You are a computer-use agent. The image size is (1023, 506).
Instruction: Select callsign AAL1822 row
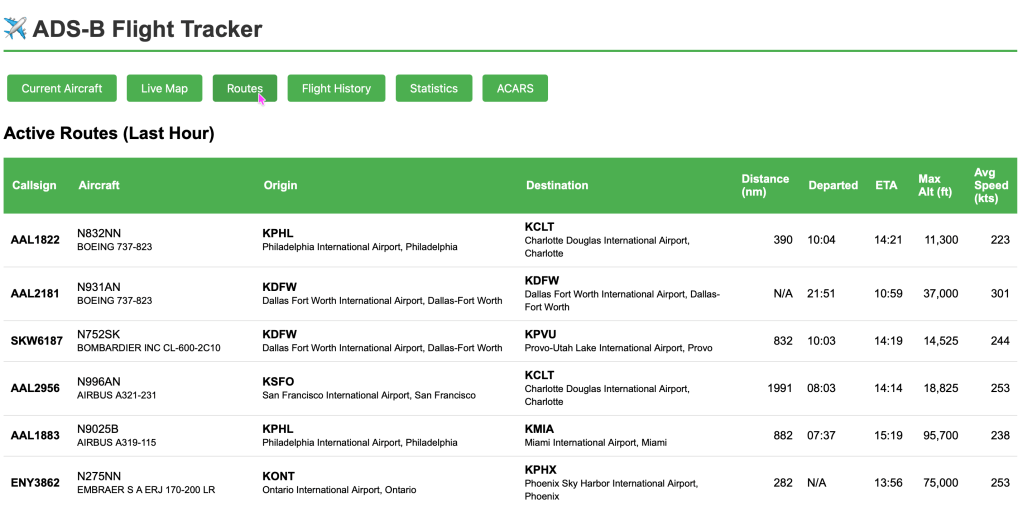(510, 240)
